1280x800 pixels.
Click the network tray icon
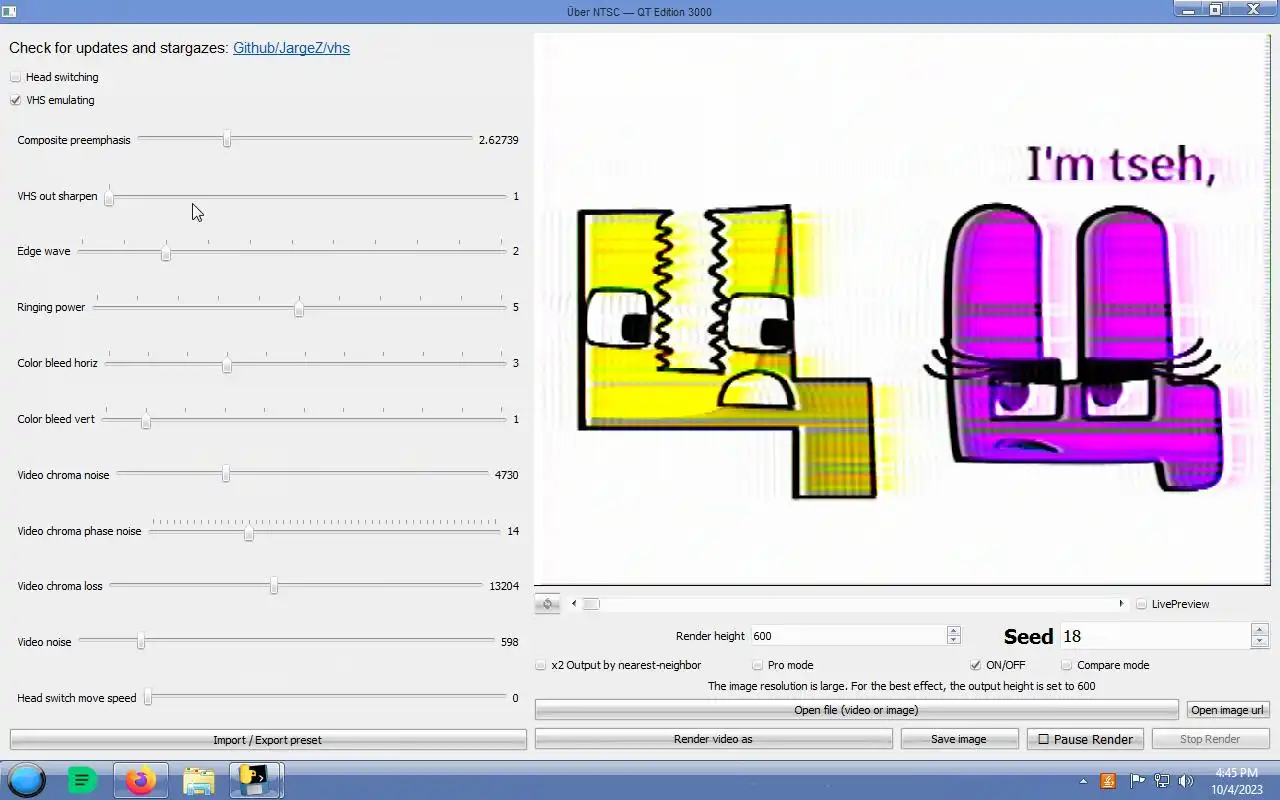(x=1162, y=781)
